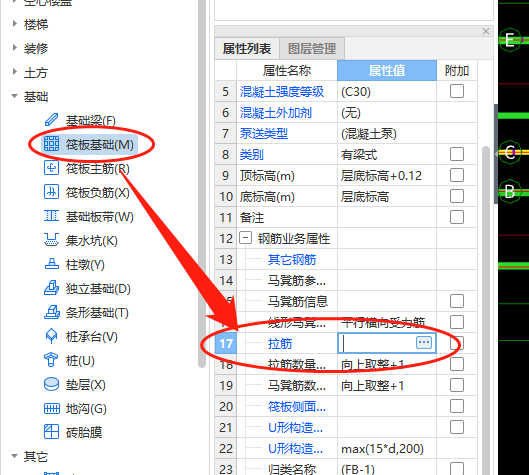
Task: Click the 拉筋 property name
Action: point(280,344)
